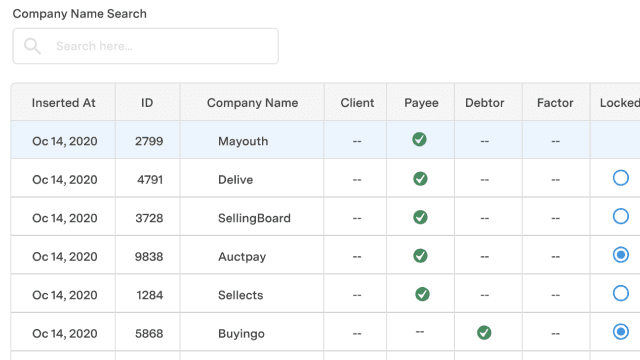Sort by Inserted At column header
This screenshot has width=640, height=360.
coord(63,102)
